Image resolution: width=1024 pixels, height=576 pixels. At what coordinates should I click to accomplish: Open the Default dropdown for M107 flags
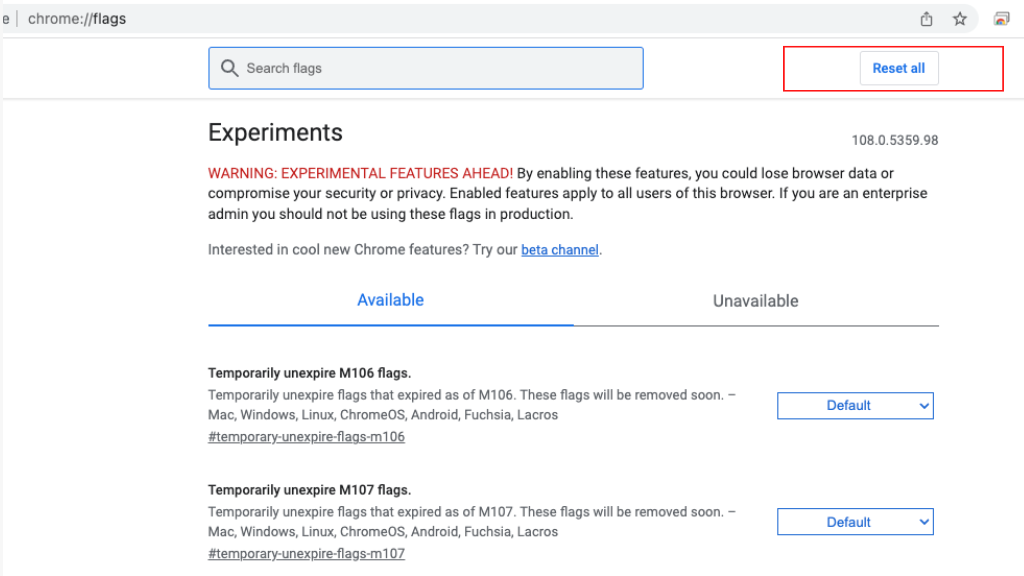[855, 521]
